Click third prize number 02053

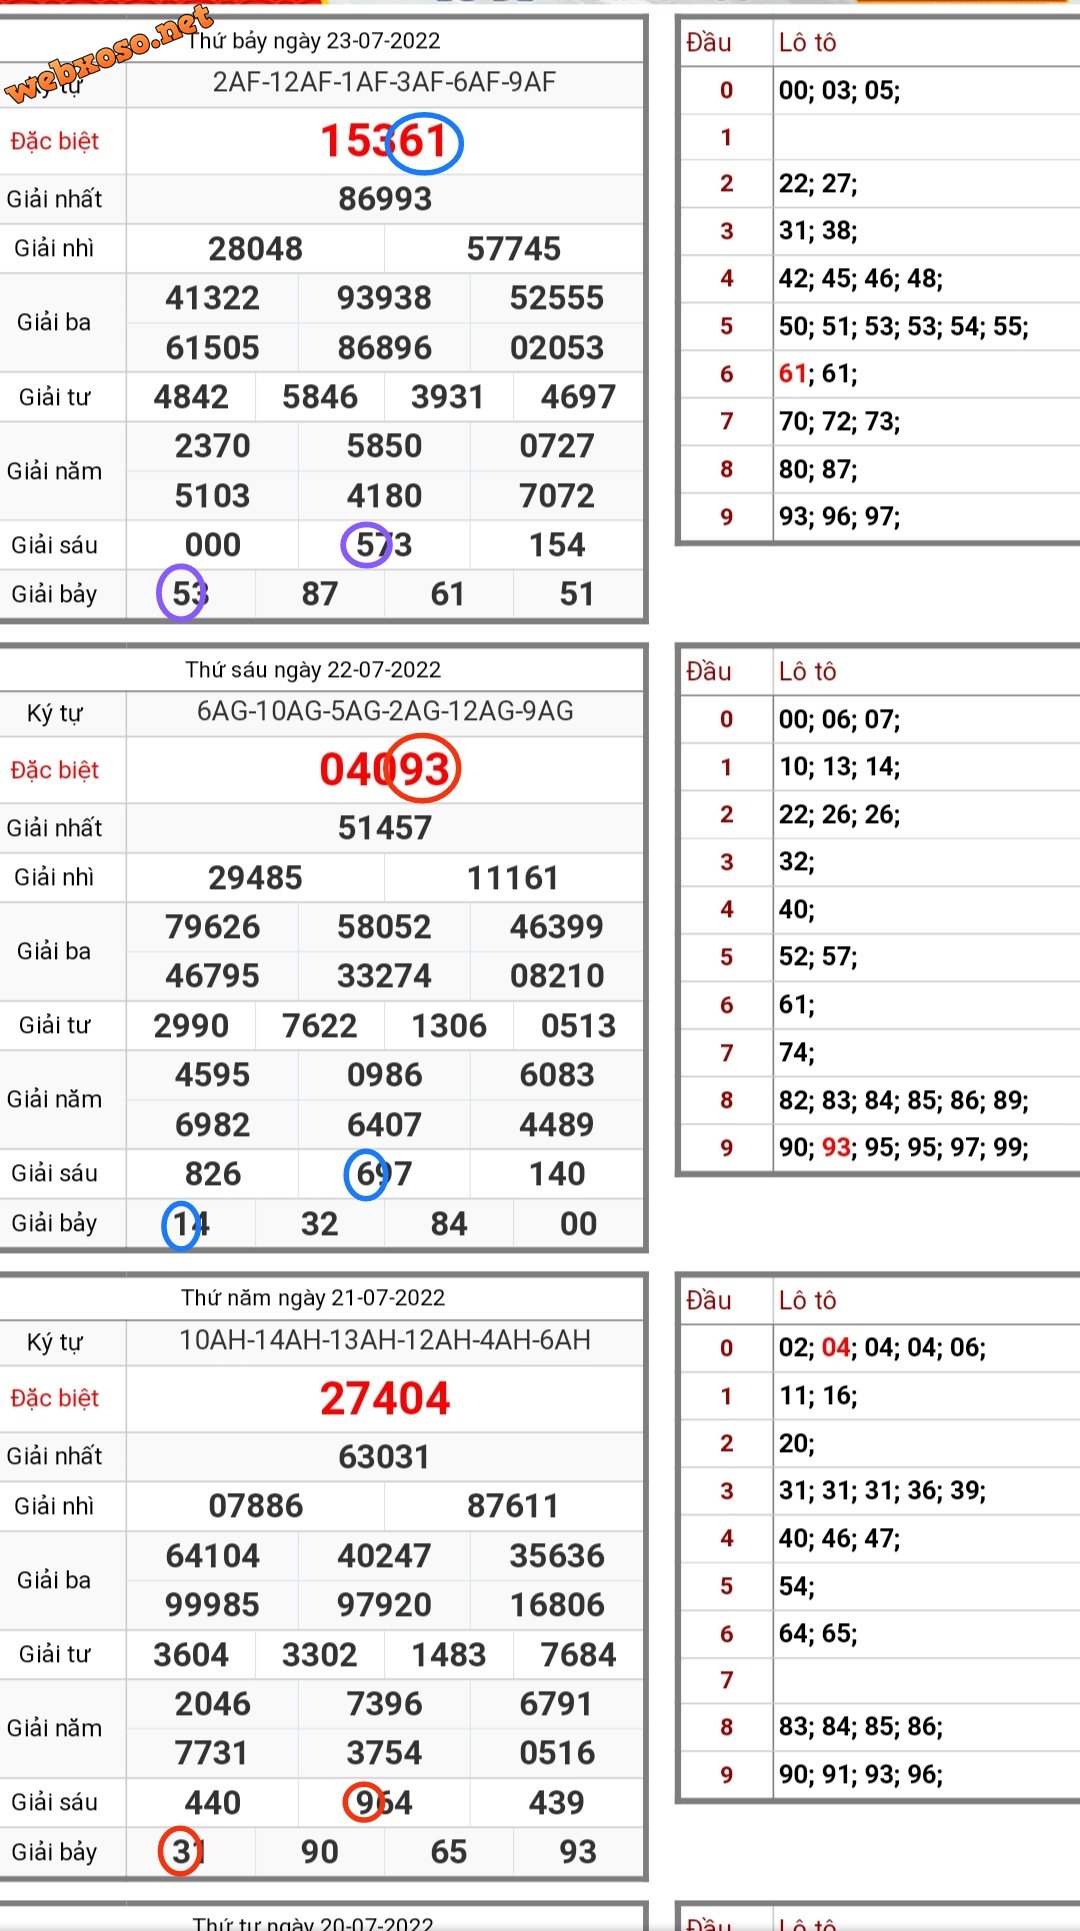556,348
